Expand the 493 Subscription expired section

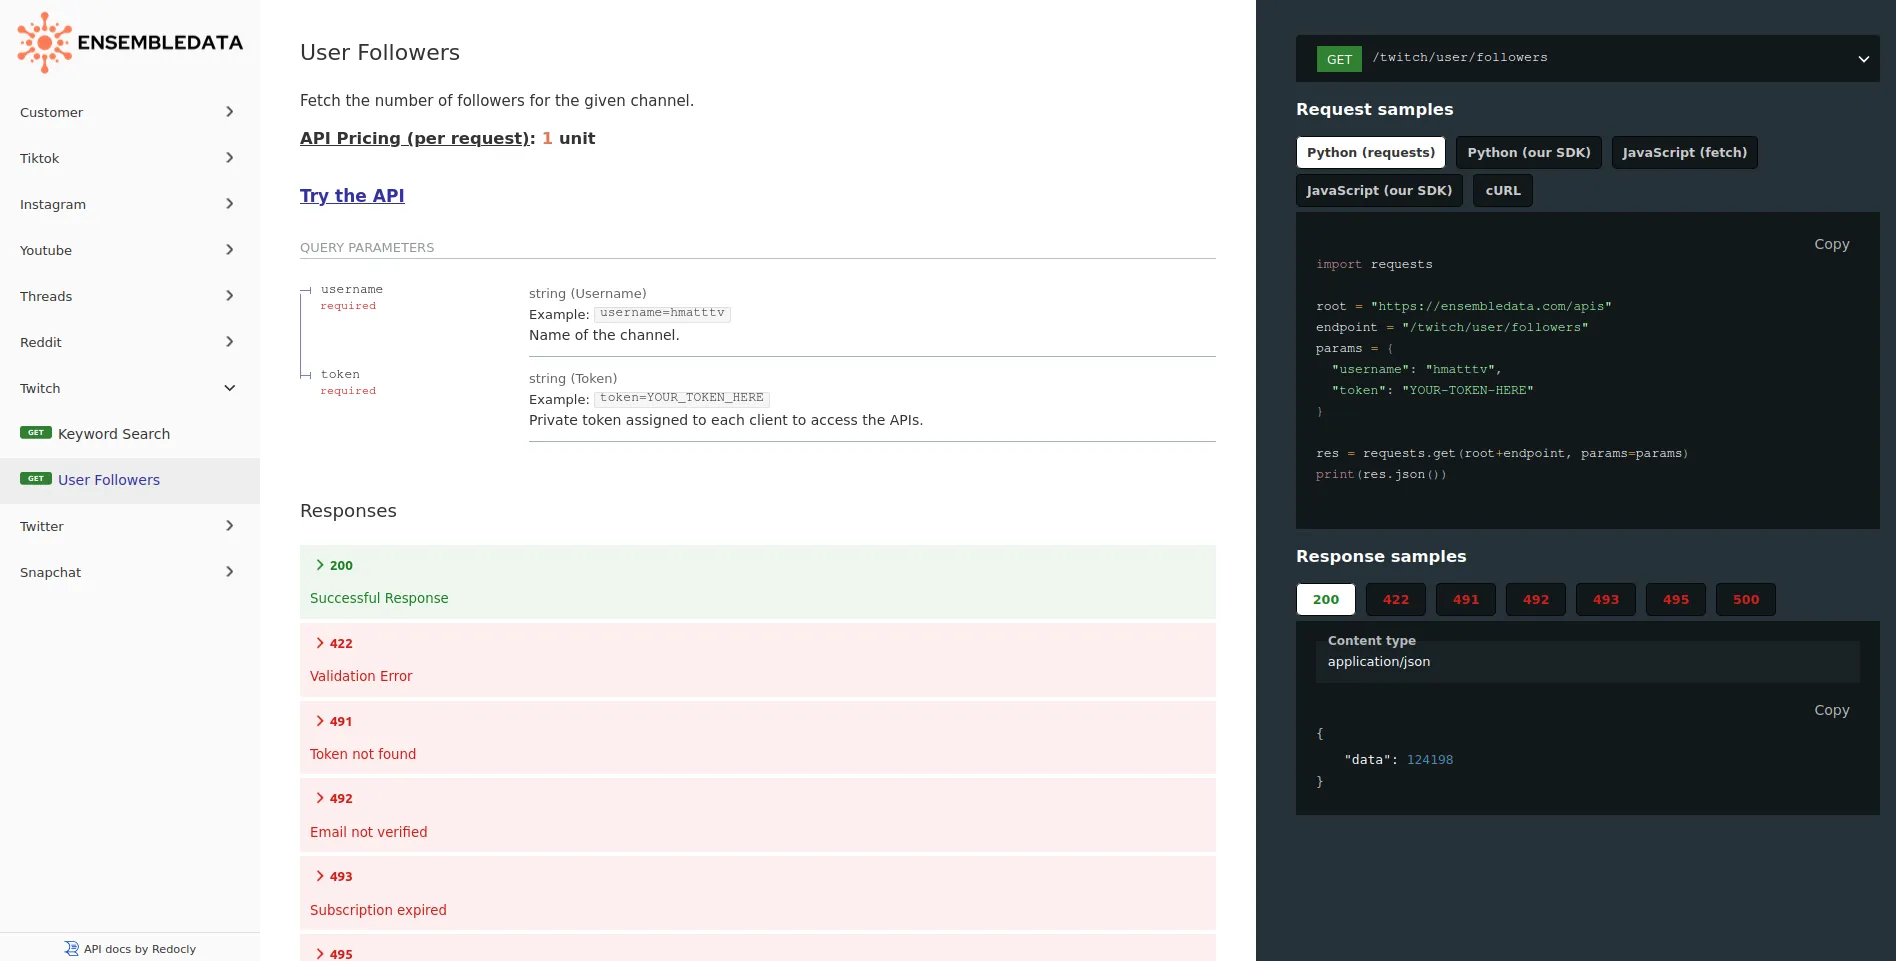[x=757, y=893]
